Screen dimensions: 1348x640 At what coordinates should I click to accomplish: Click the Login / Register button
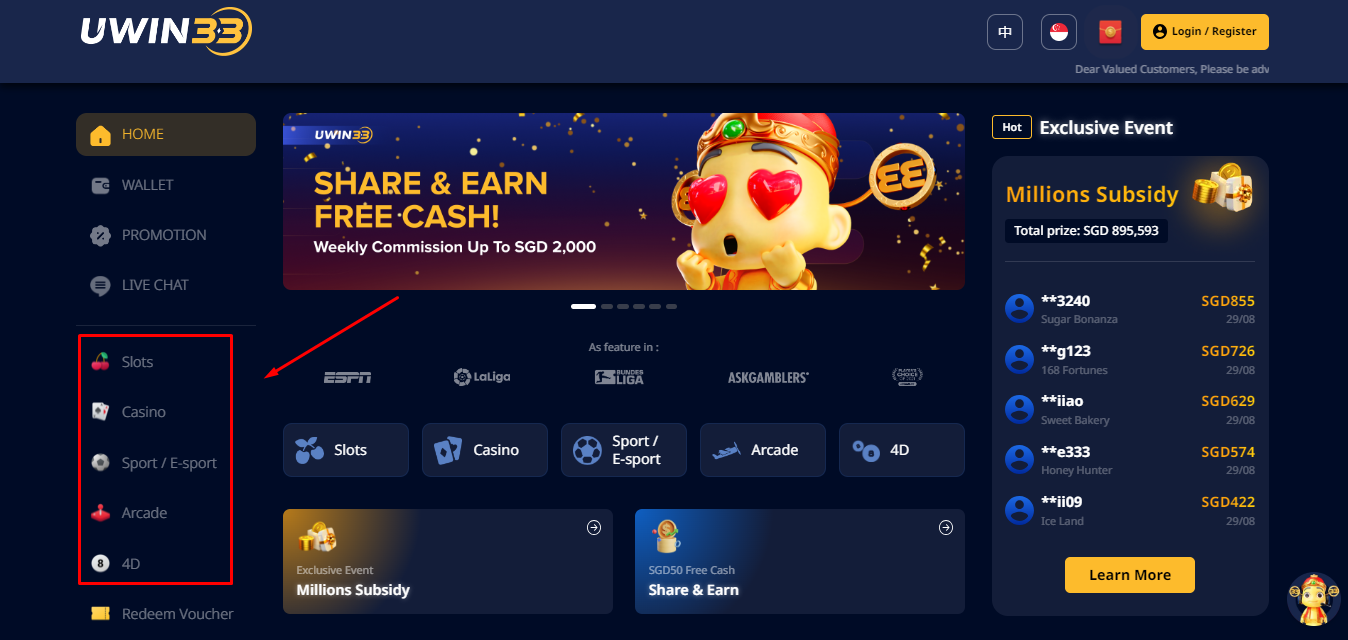point(1205,32)
